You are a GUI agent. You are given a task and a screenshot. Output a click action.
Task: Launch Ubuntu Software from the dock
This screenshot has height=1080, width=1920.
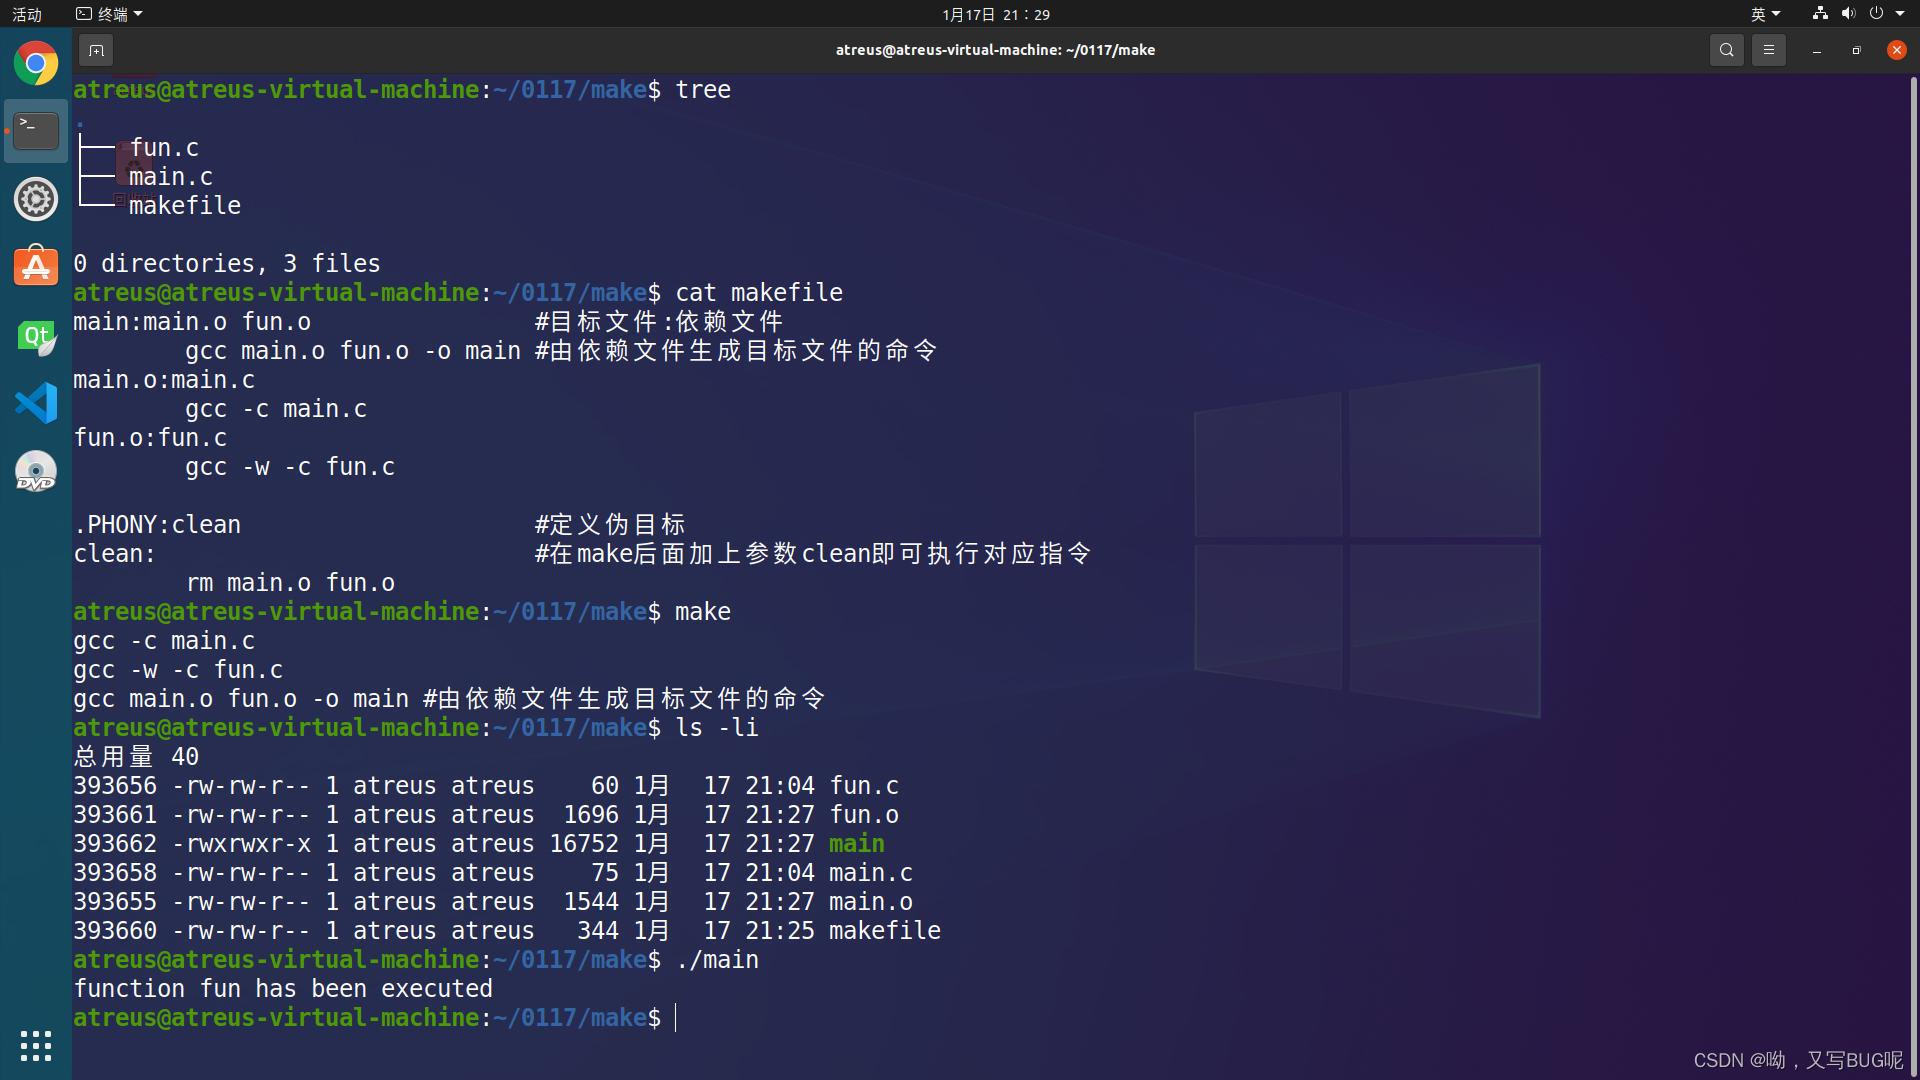tap(36, 267)
